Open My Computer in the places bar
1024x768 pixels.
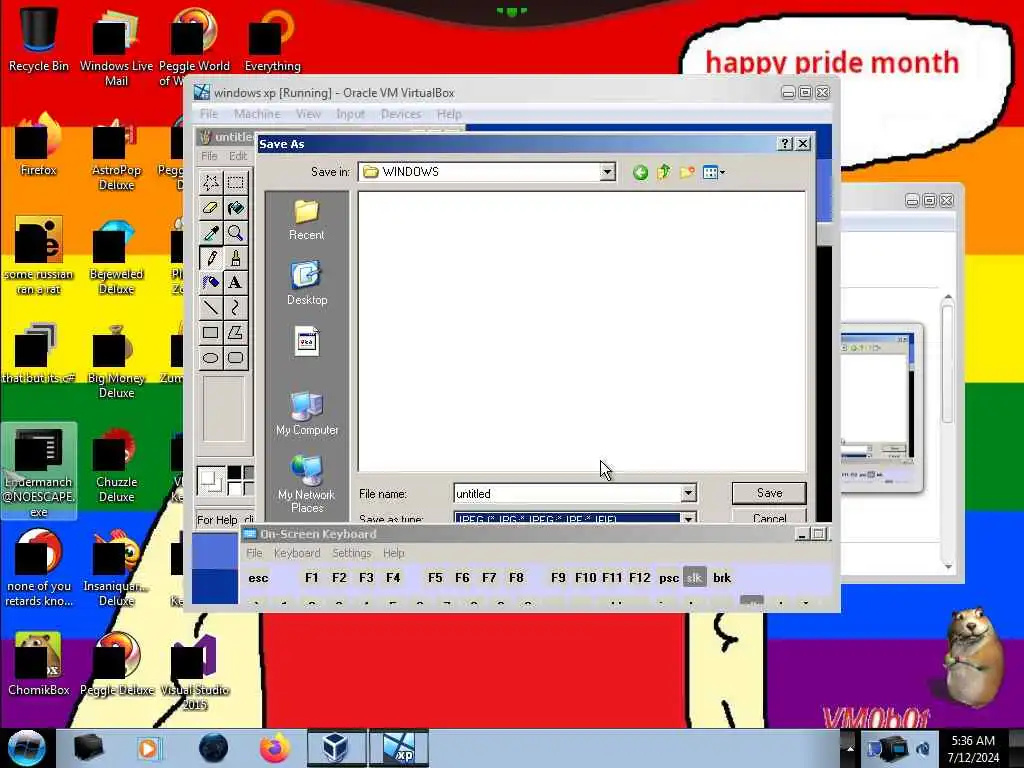click(x=306, y=413)
